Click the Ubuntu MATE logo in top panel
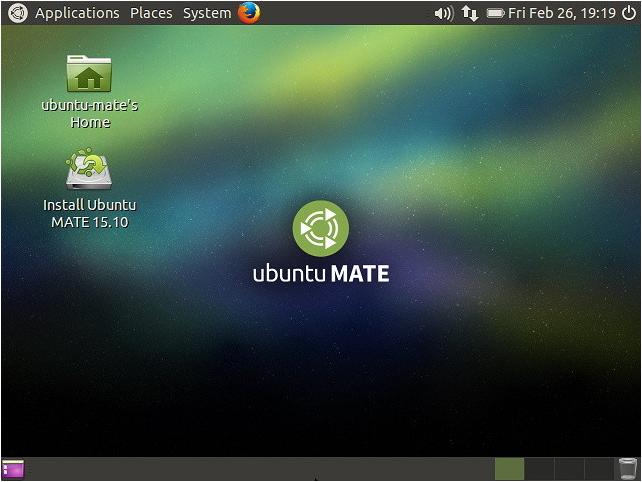The width and height of the screenshot is (642, 482). (17, 13)
